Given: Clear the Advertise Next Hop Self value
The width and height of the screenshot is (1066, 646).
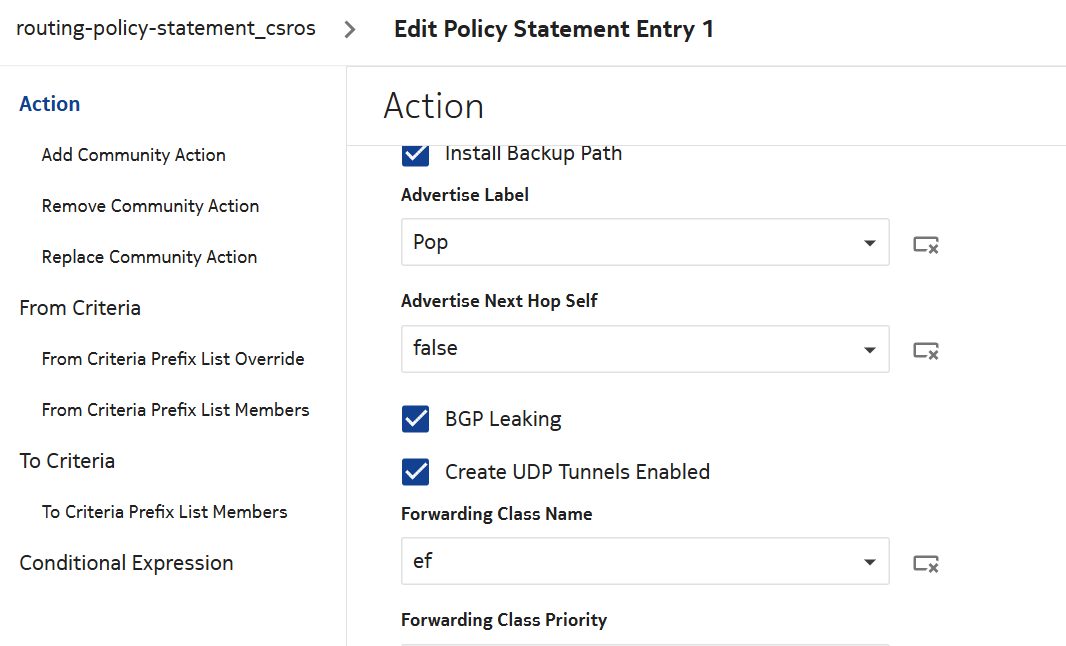Looking at the screenshot, I should (926, 350).
